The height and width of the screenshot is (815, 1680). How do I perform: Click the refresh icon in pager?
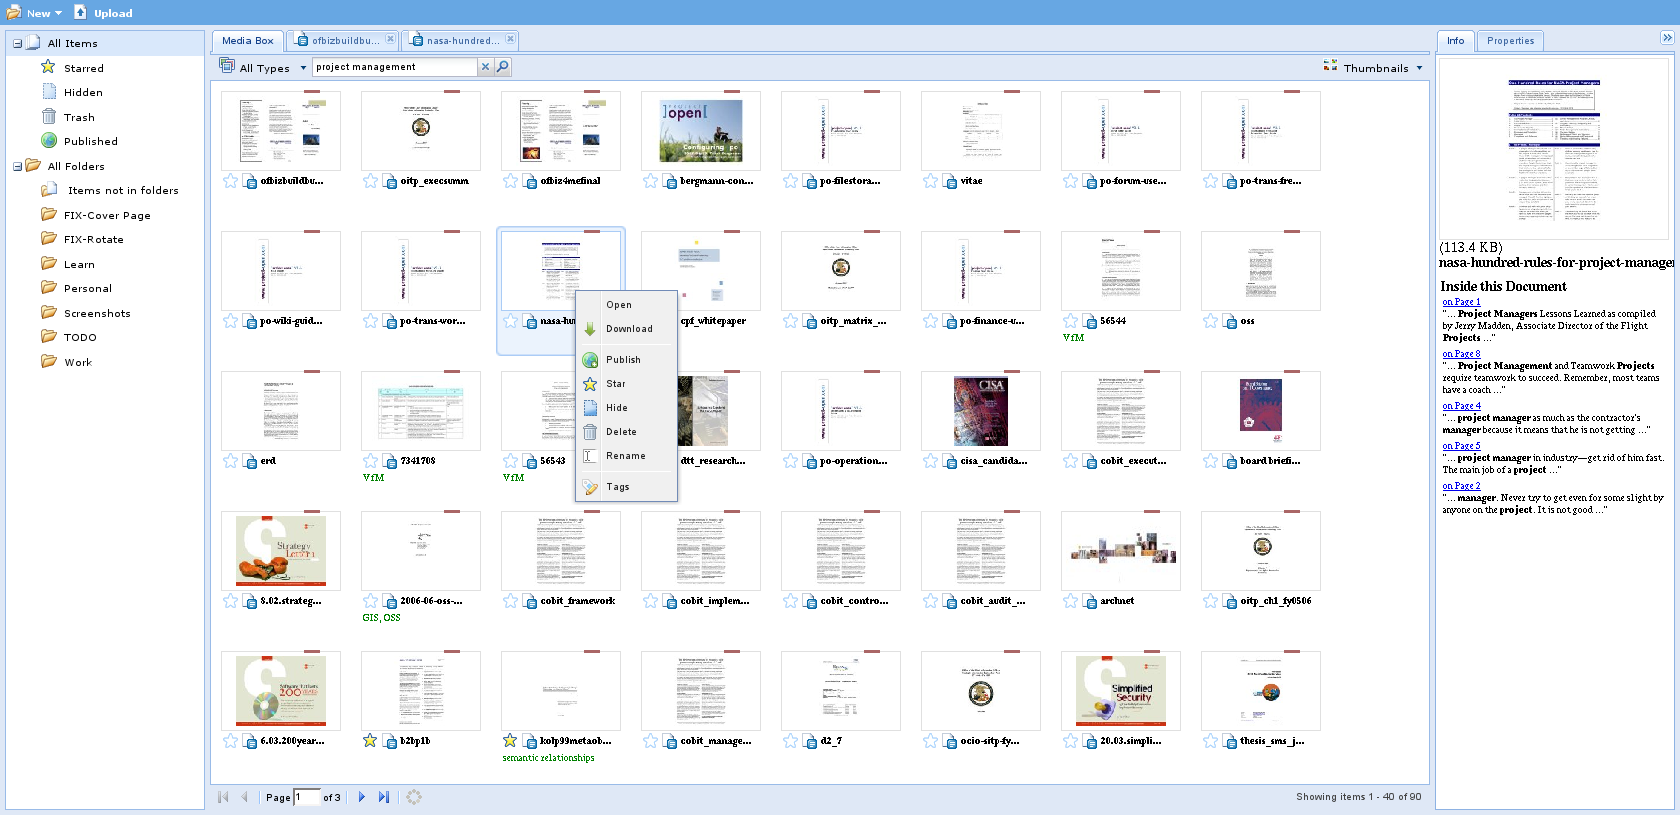click(414, 797)
